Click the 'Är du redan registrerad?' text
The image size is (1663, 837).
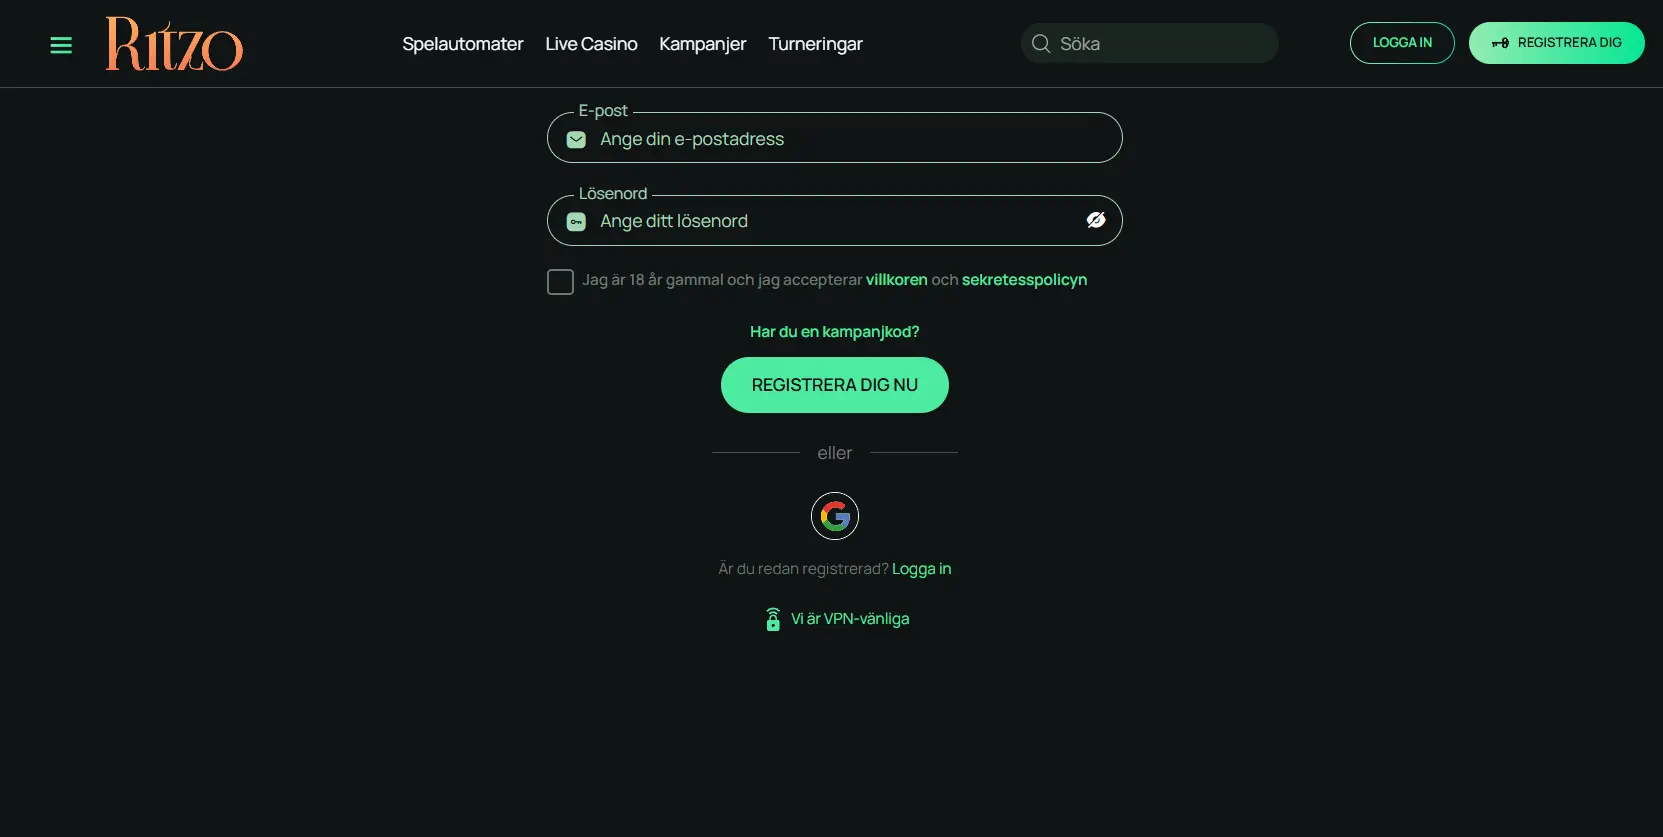[x=803, y=569]
